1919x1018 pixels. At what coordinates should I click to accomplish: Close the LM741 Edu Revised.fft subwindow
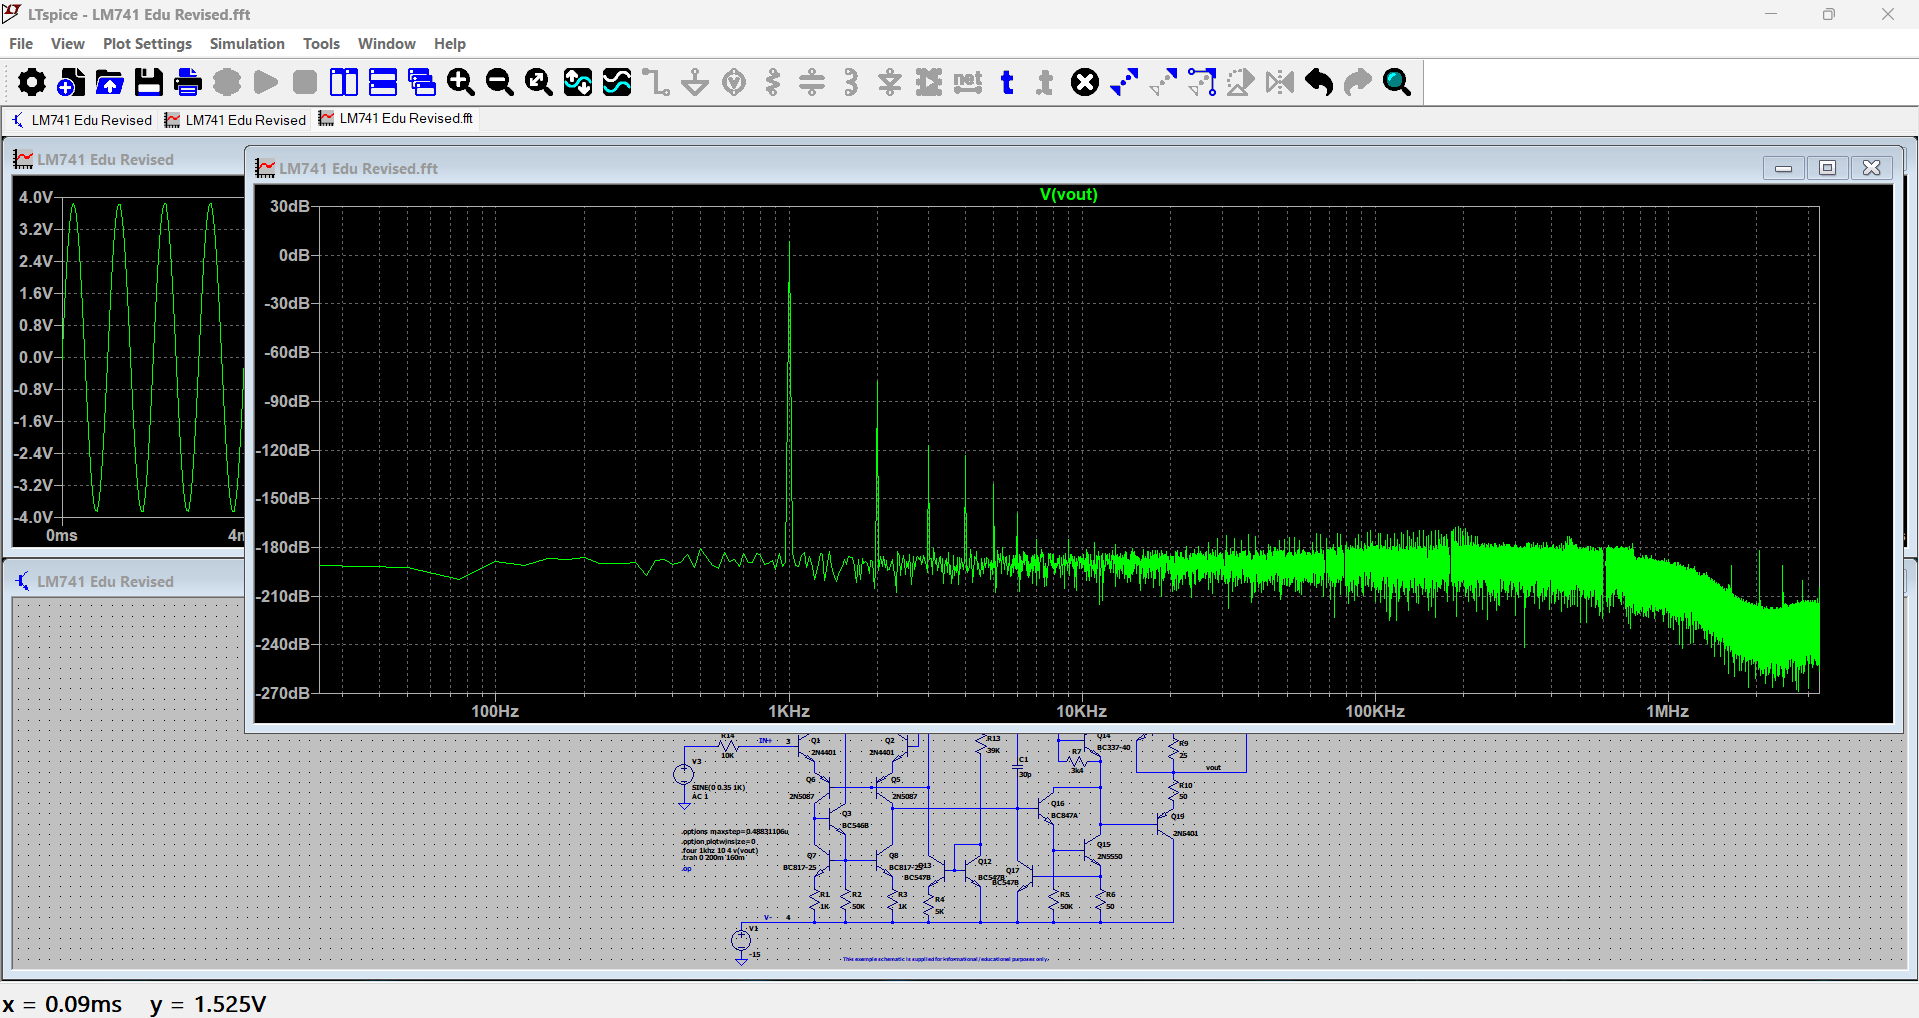[x=1872, y=168]
